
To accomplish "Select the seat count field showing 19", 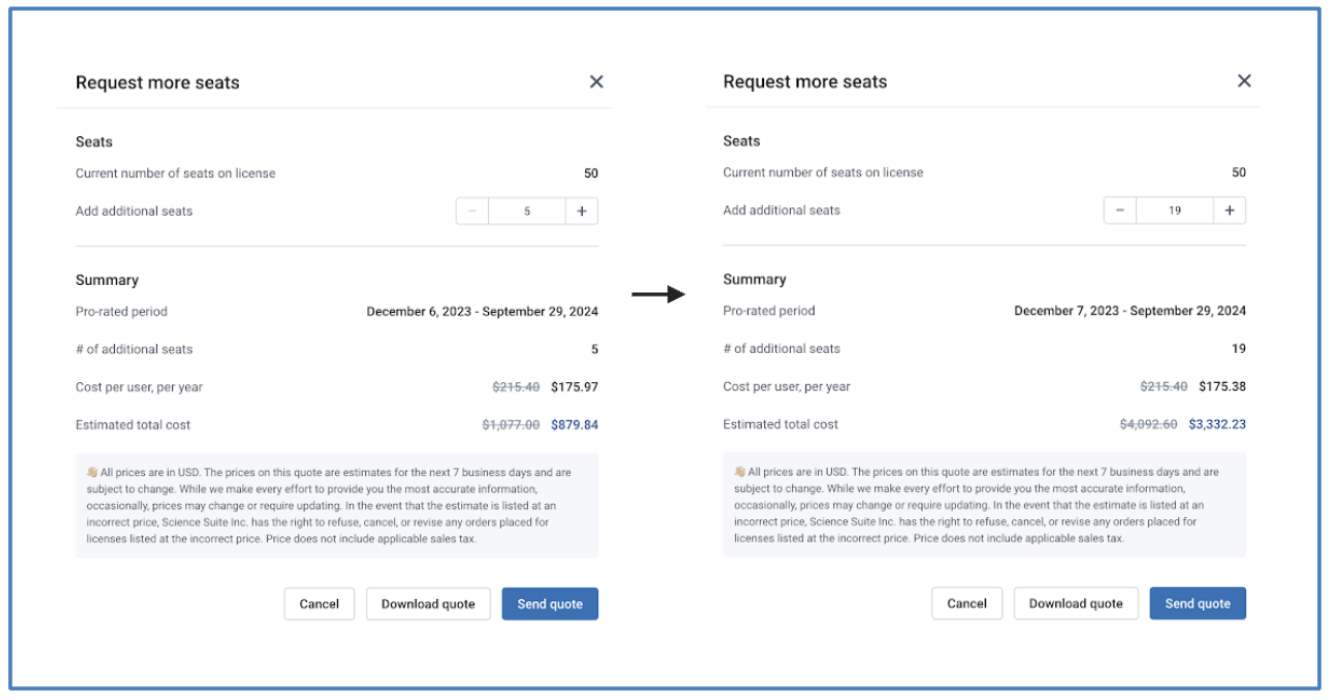I will (1175, 210).
